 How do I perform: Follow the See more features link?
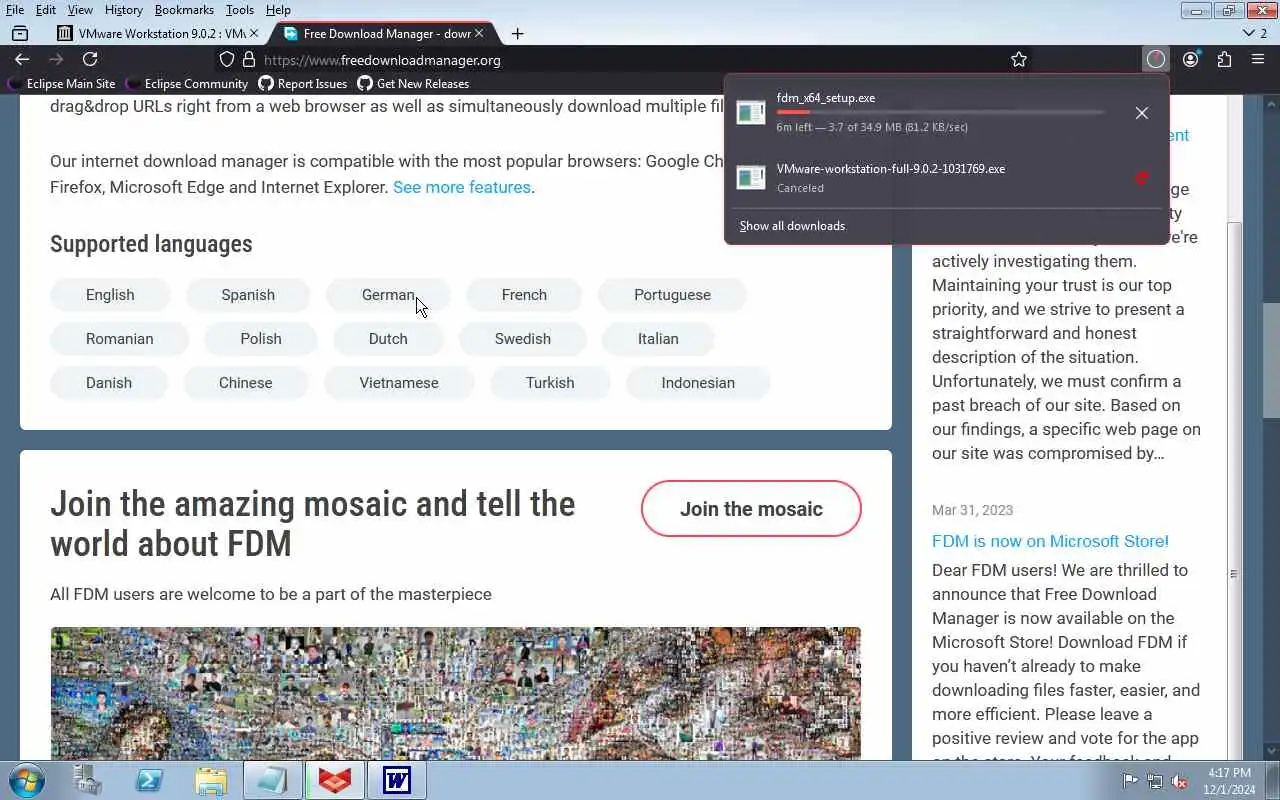click(x=462, y=187)
